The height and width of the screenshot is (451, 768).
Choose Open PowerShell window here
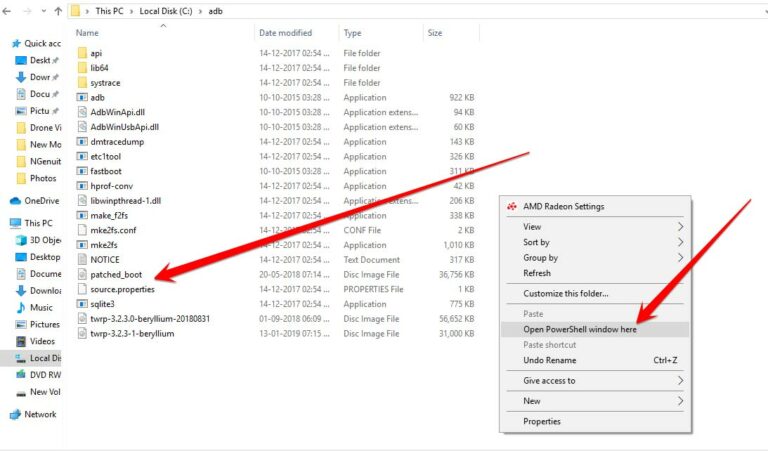point(580,329)
